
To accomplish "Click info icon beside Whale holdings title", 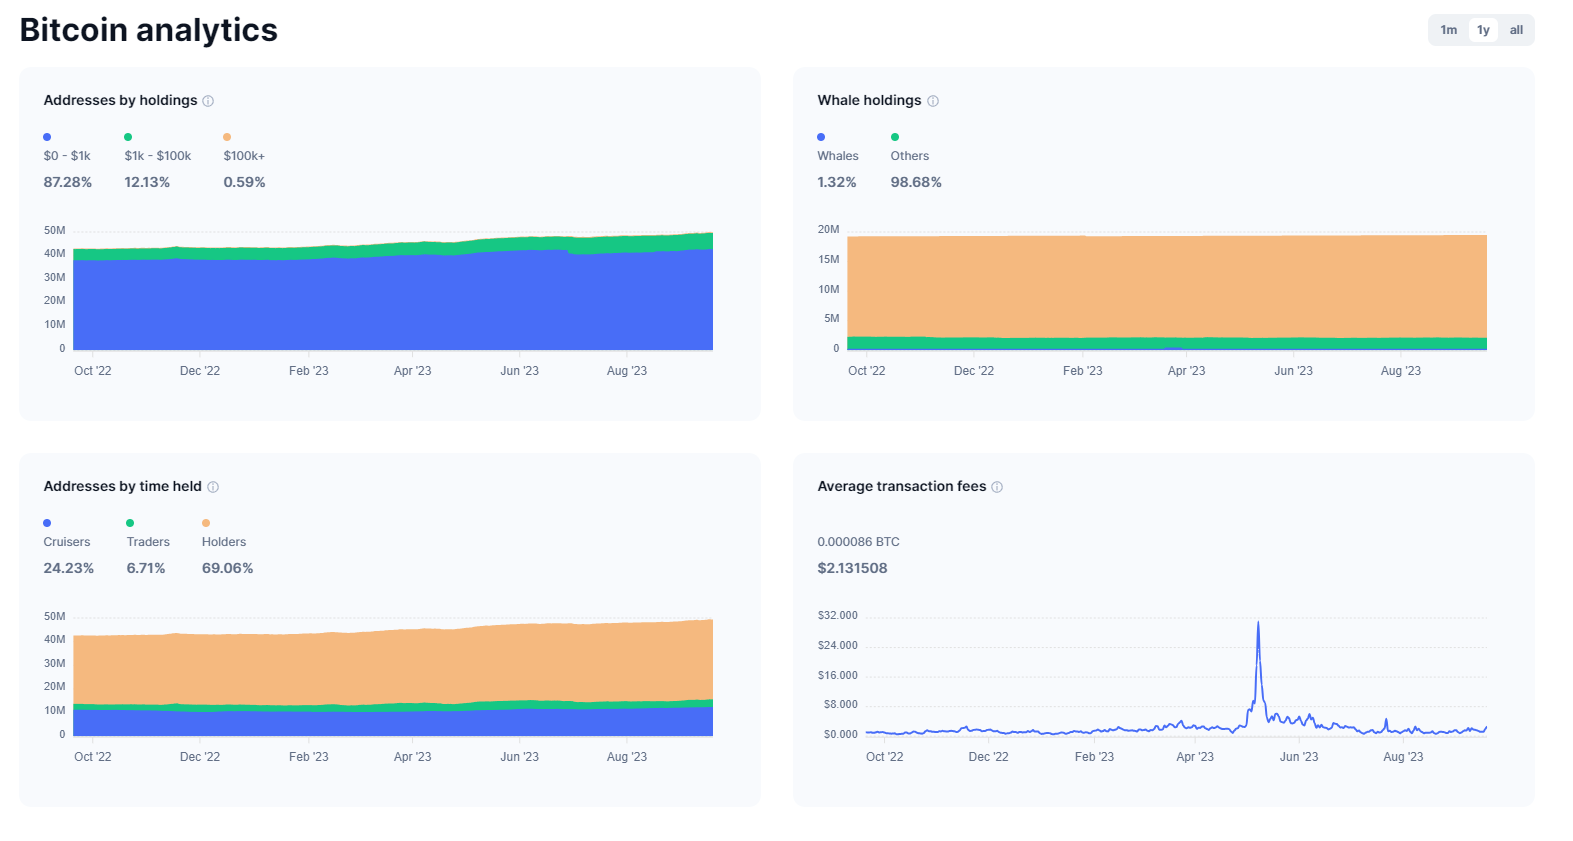I will click(933, 101).
